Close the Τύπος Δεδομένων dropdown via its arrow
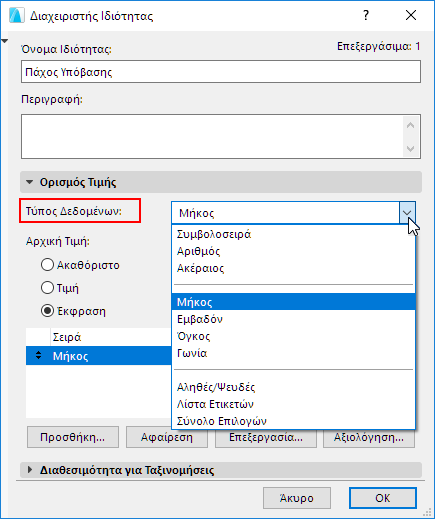 407,213
